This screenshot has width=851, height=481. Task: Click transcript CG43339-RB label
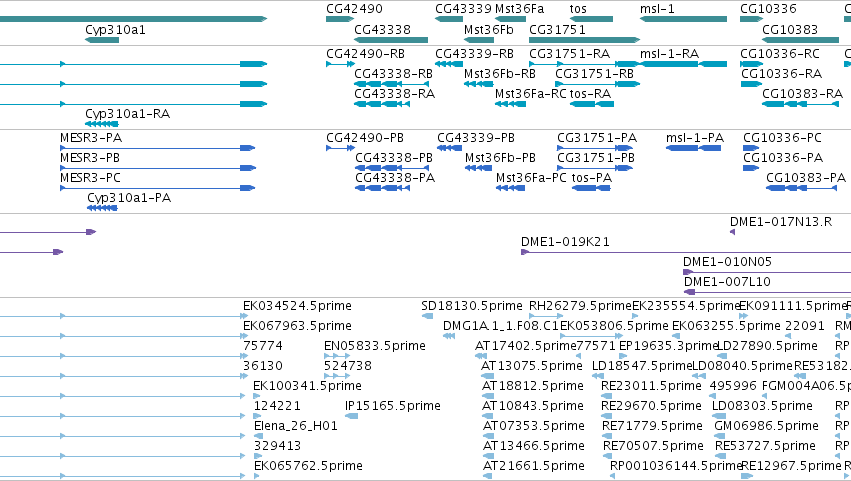pos(474,54)
